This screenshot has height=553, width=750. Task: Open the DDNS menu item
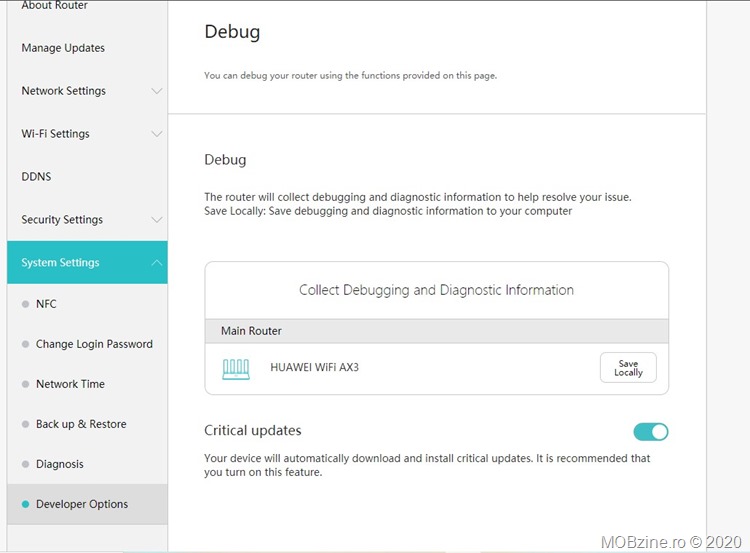point(36,177)
